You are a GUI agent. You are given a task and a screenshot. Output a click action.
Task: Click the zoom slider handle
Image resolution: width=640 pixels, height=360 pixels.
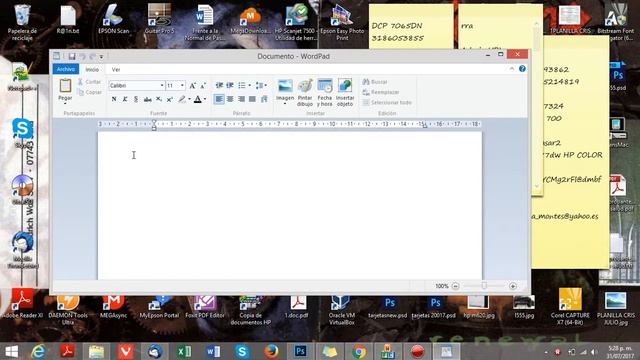tap(484, 286)
